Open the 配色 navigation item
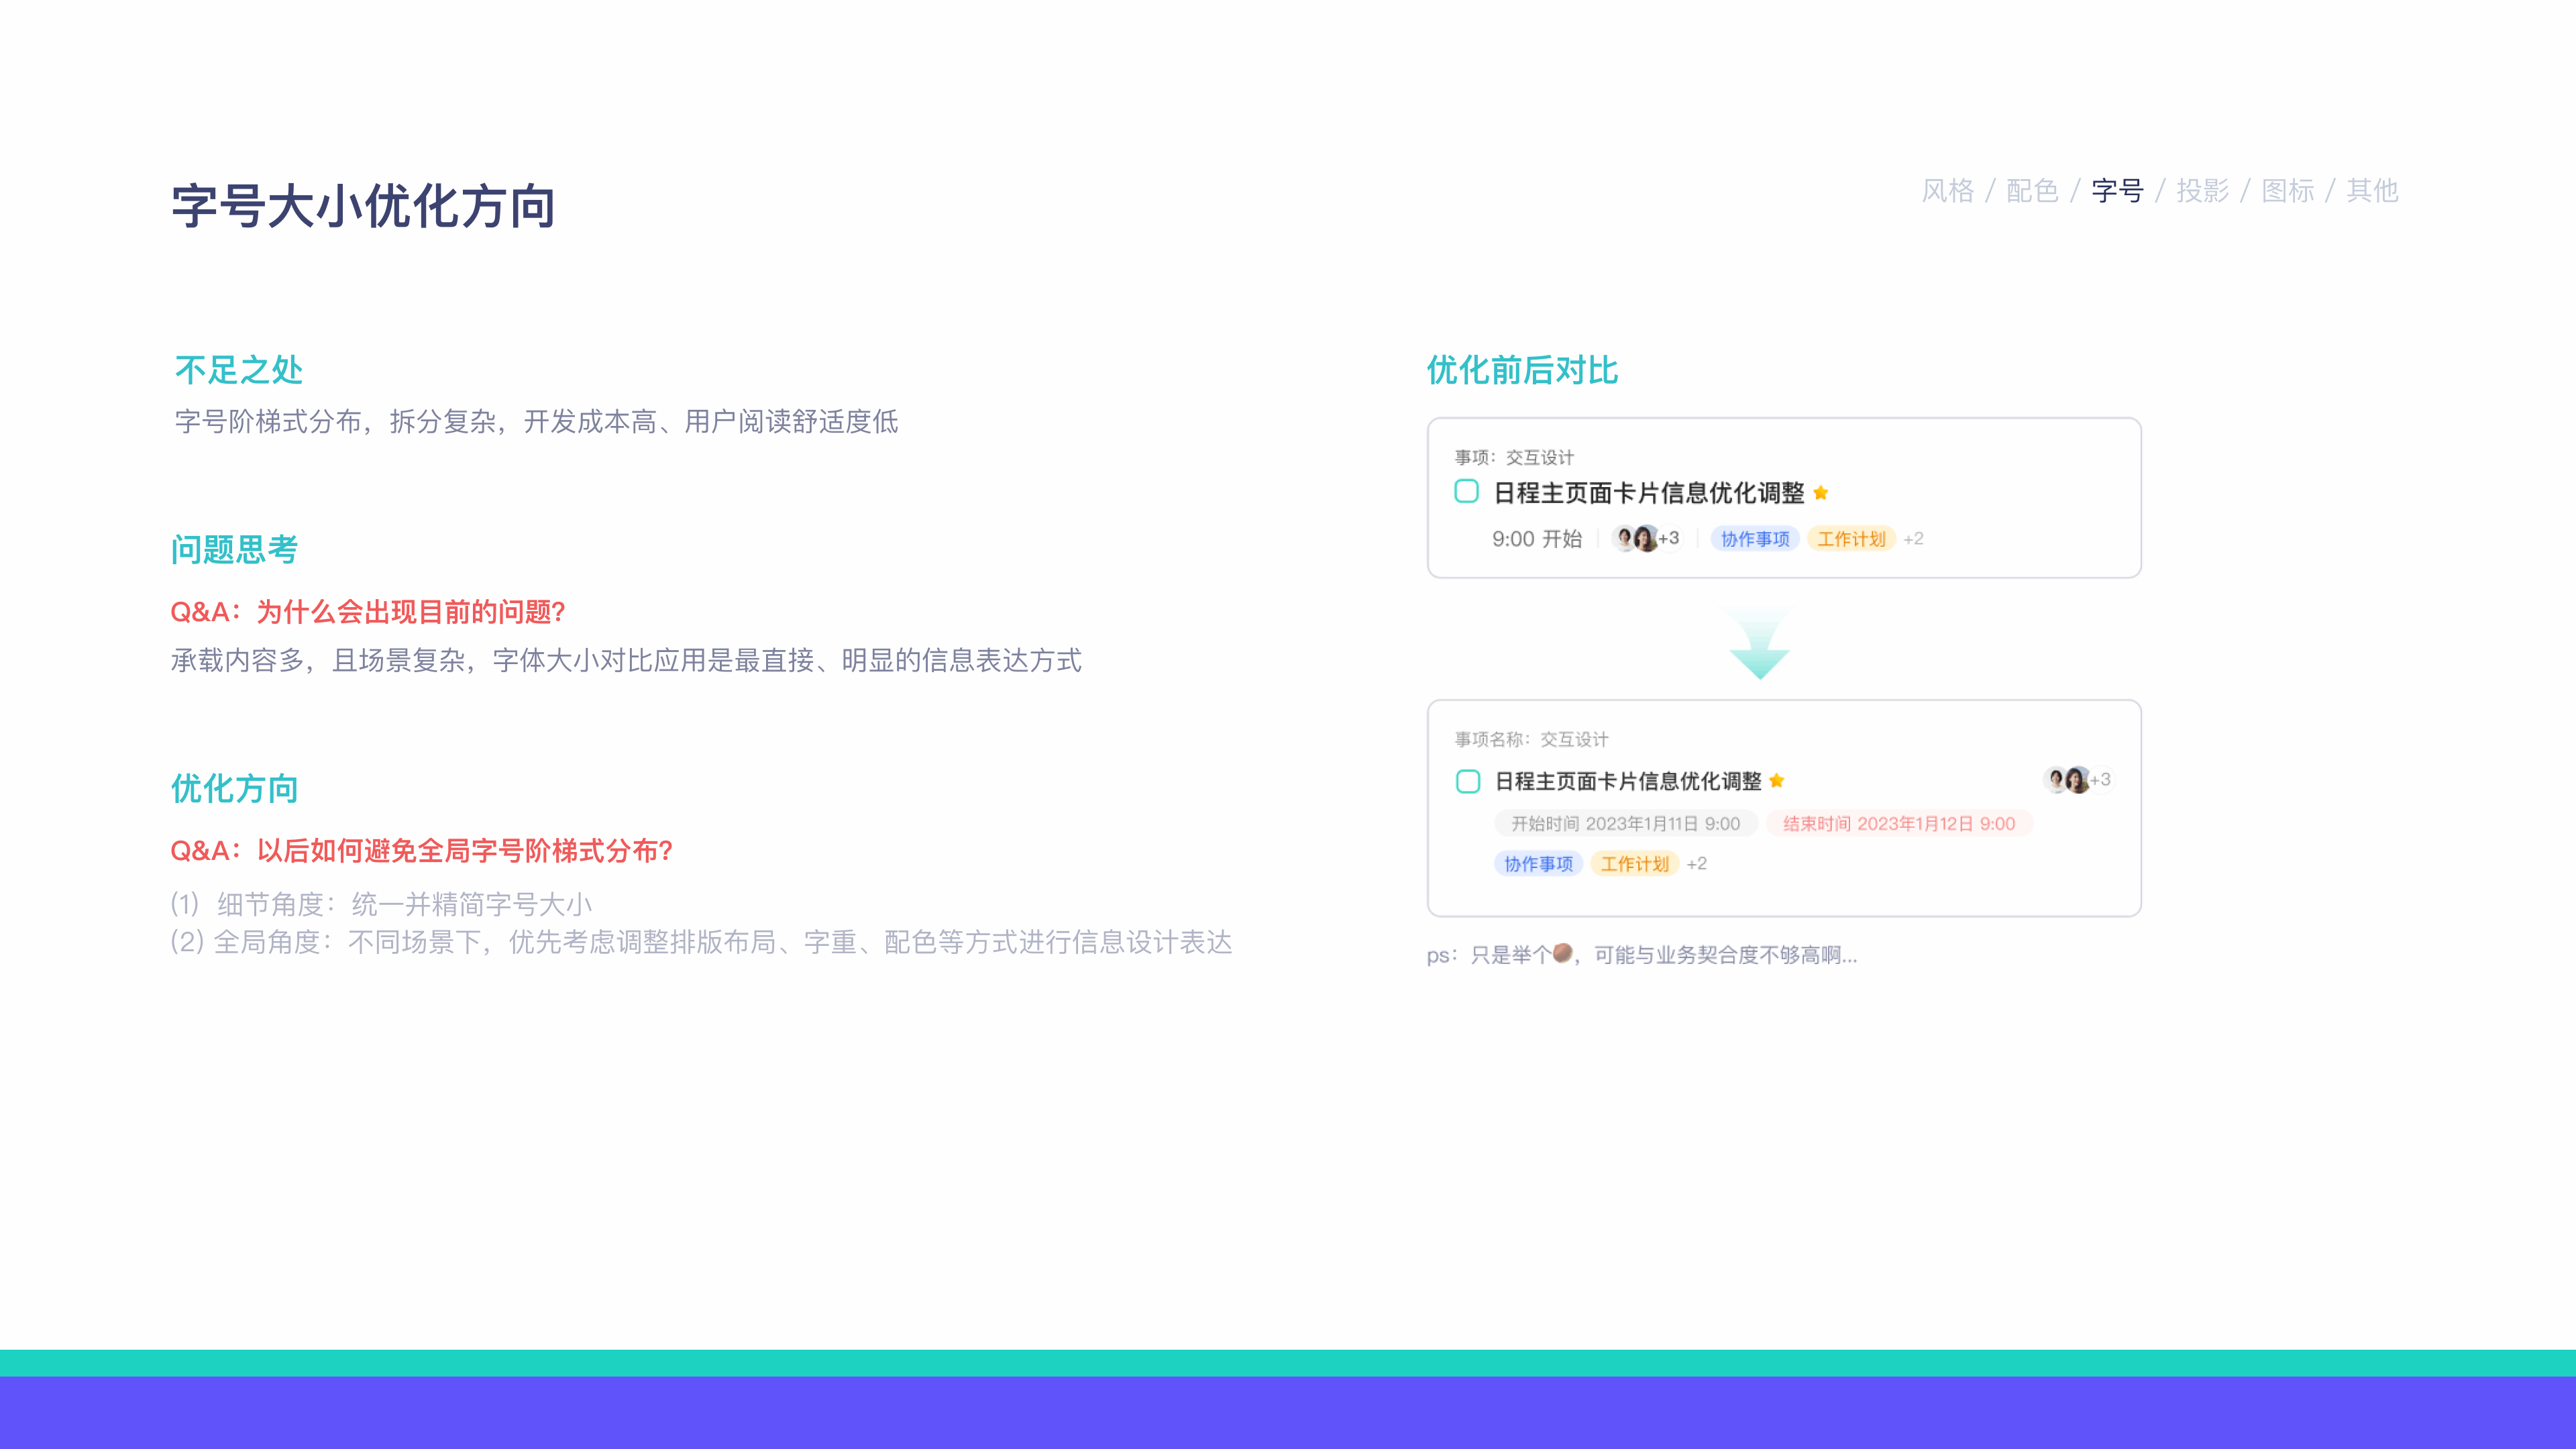This screenshot has width=2576, height=1449. [2032, 191]
